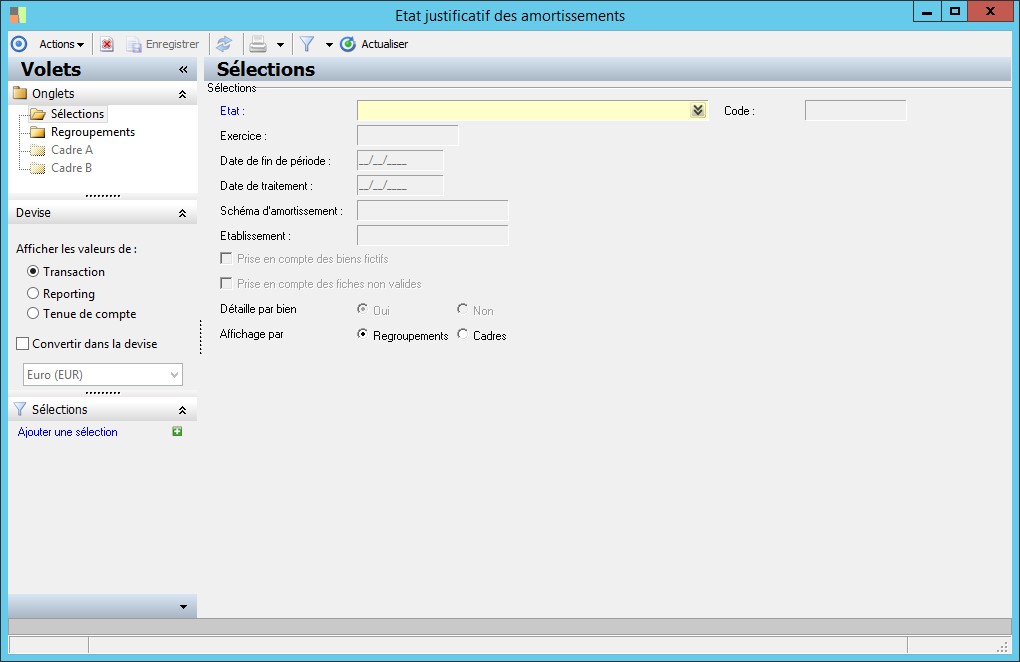1020x662 pixels.
Task: Click the blue refresh arrows icon
Action: 224,44
